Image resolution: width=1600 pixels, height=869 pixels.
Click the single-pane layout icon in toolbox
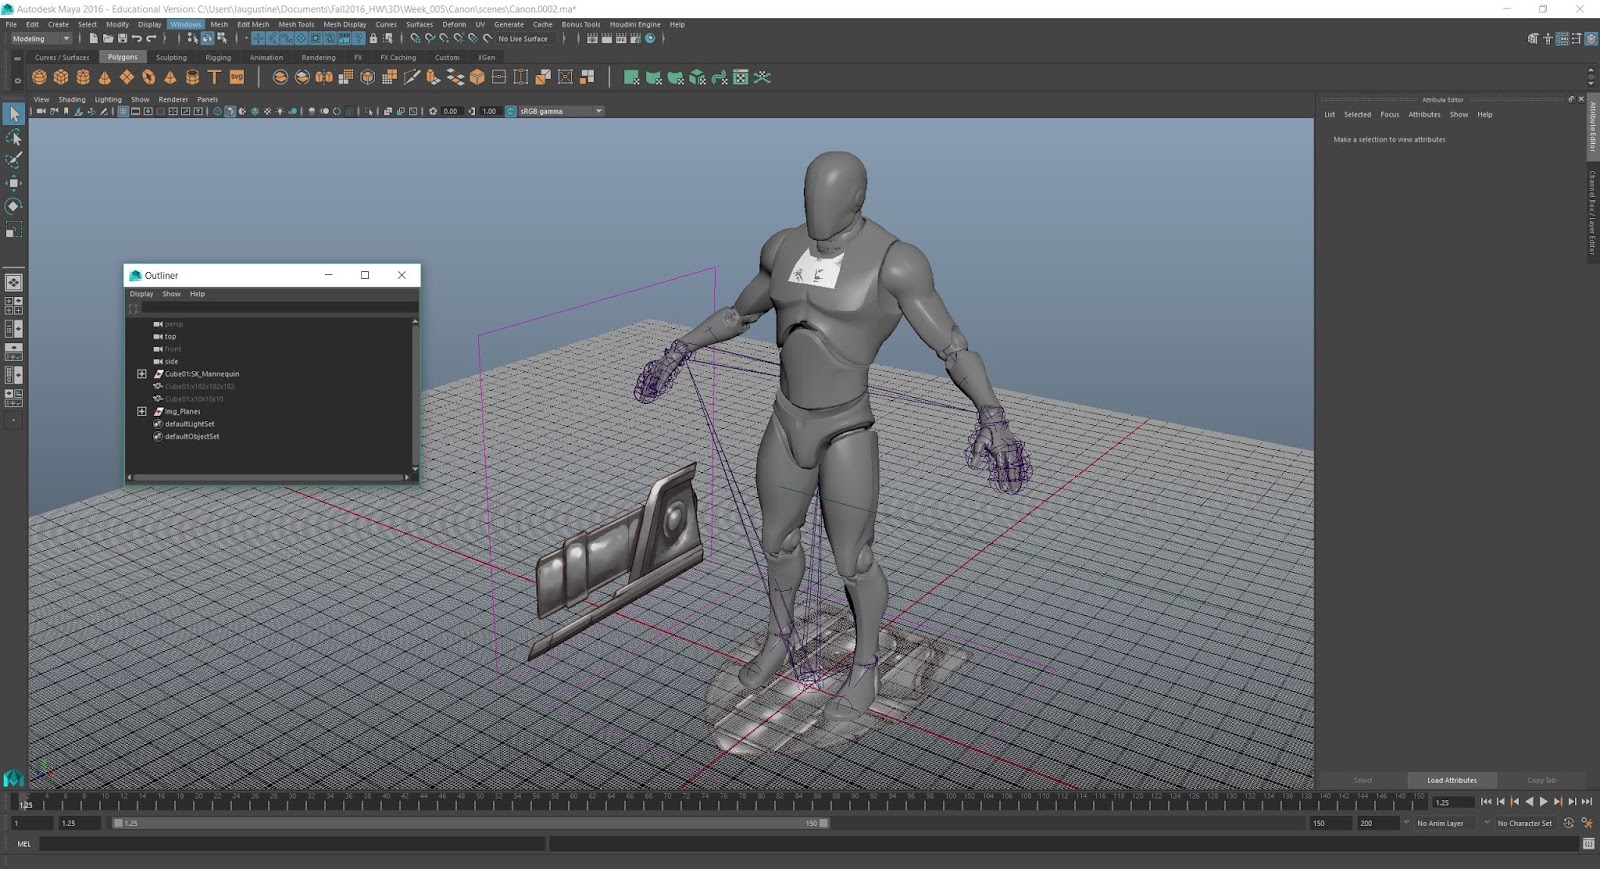coord(14,283)
